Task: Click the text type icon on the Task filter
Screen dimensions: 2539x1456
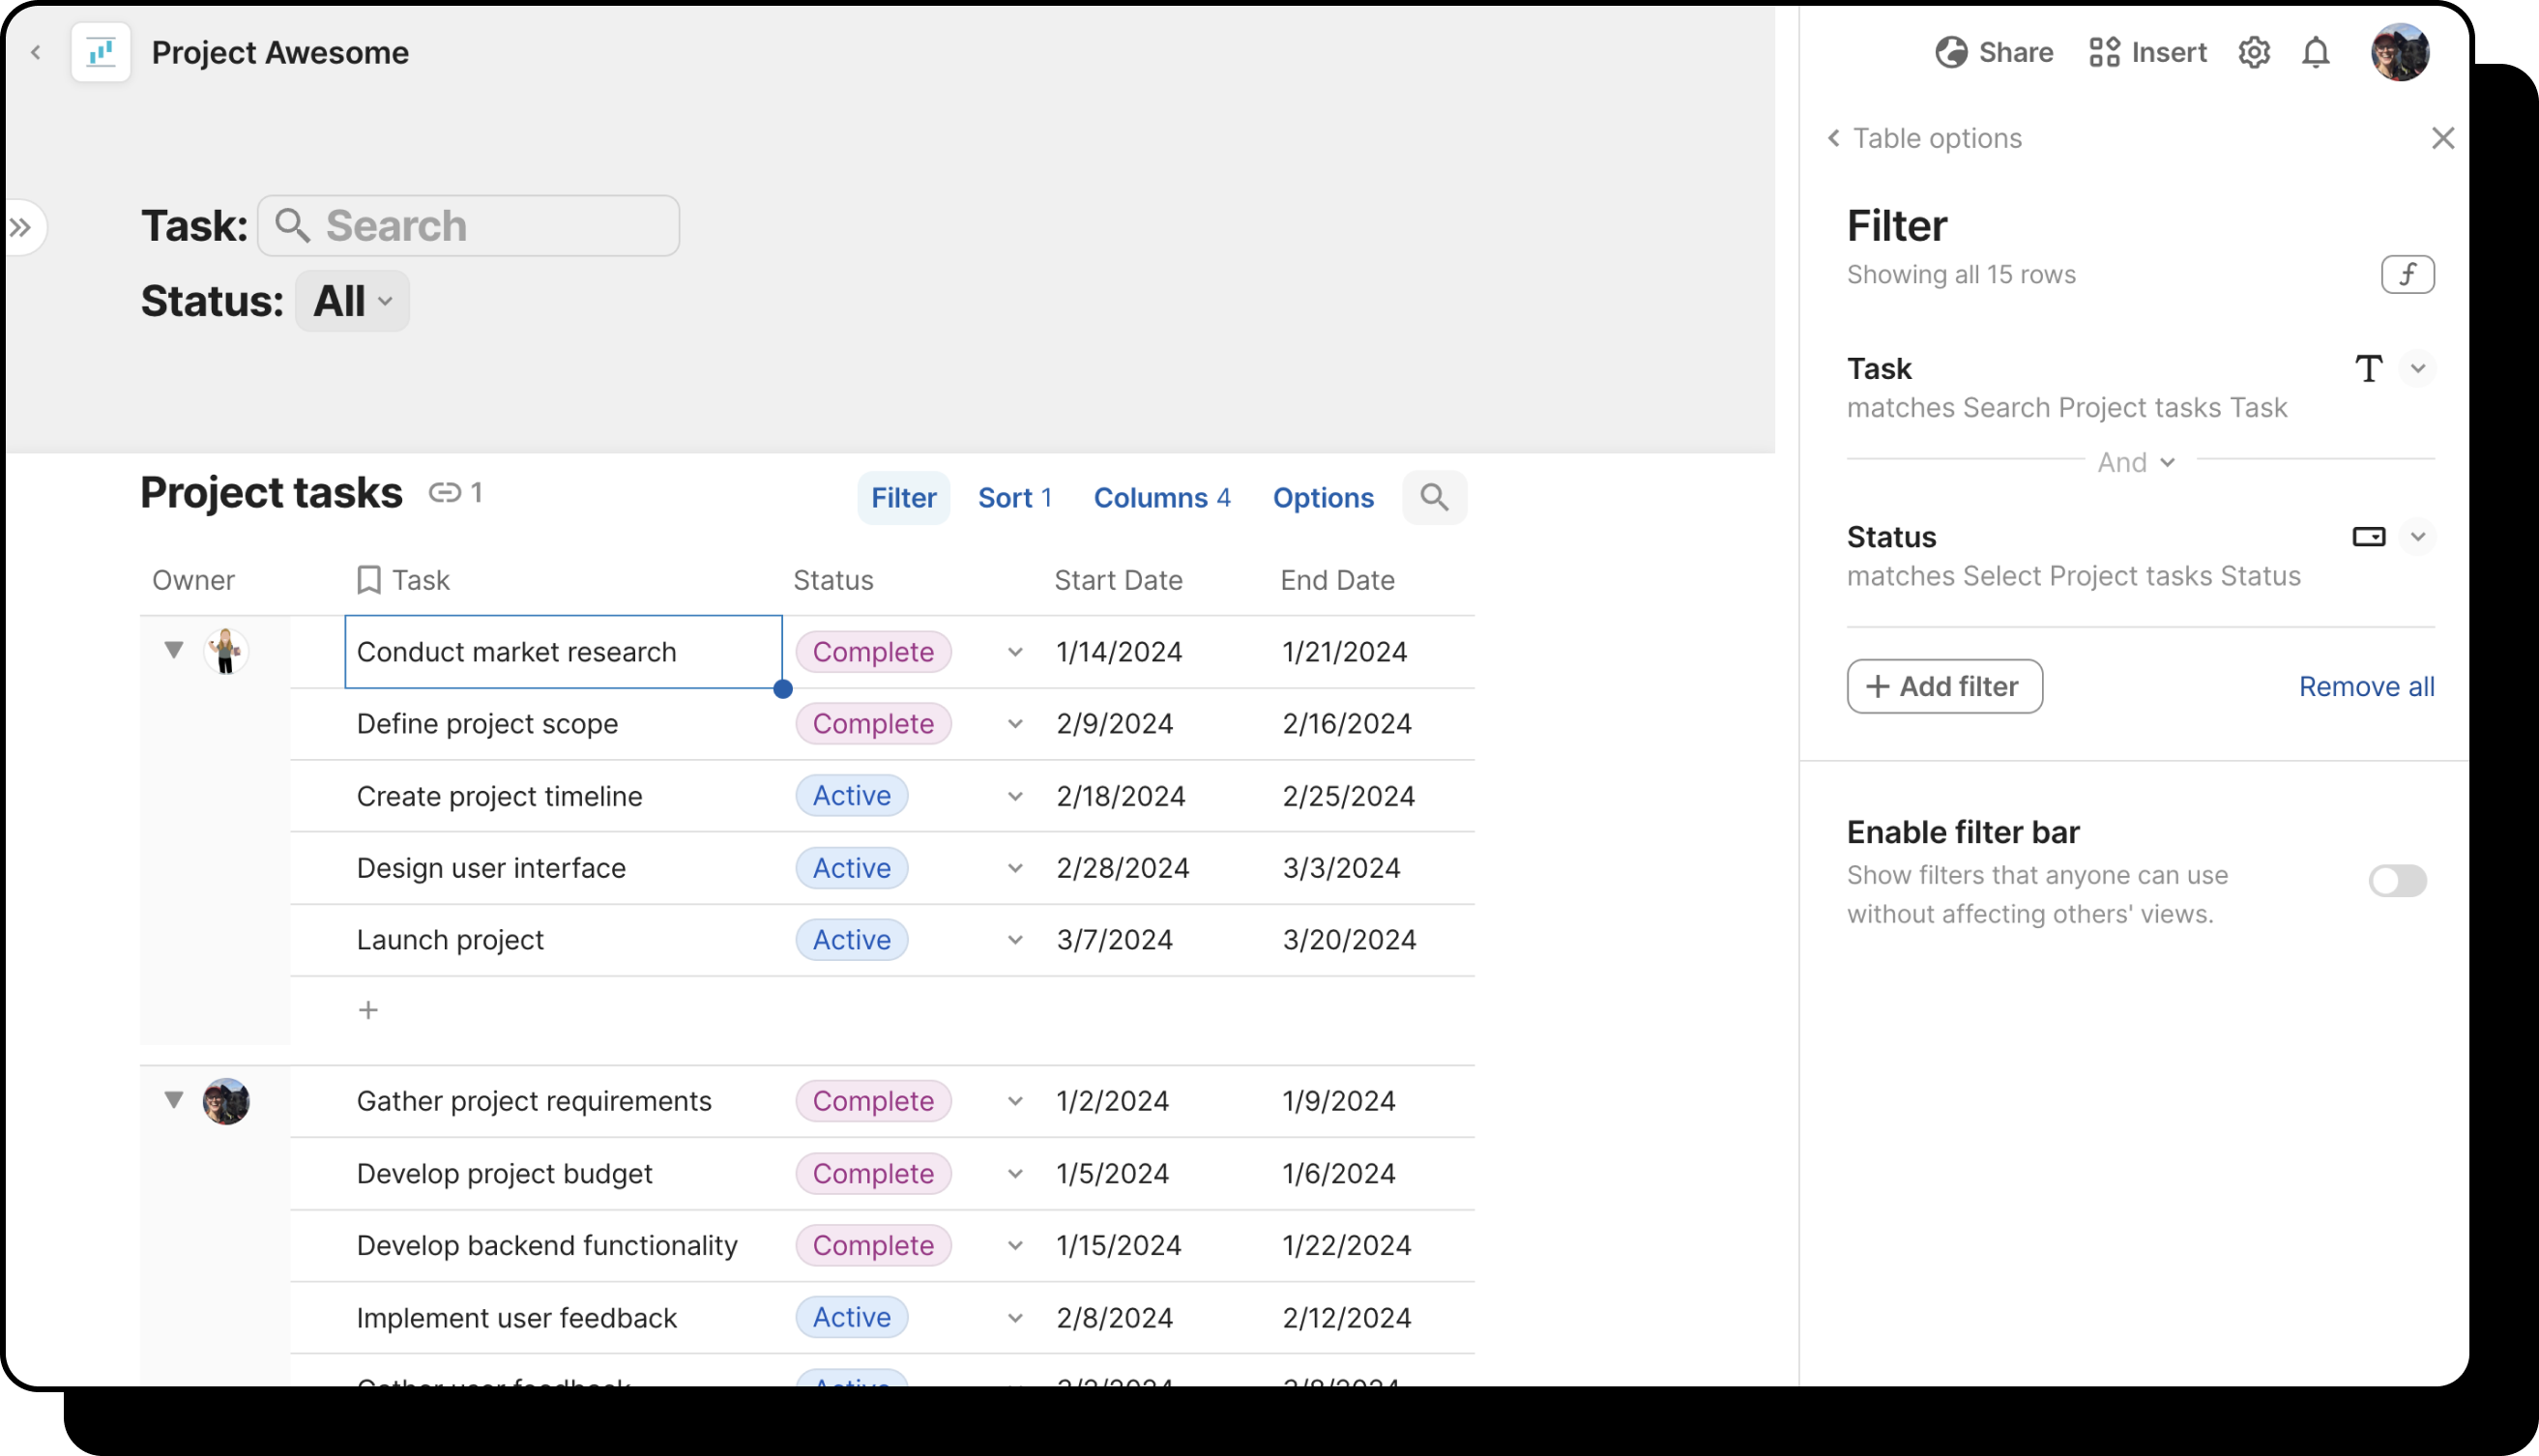Action: coord(2369,369)
